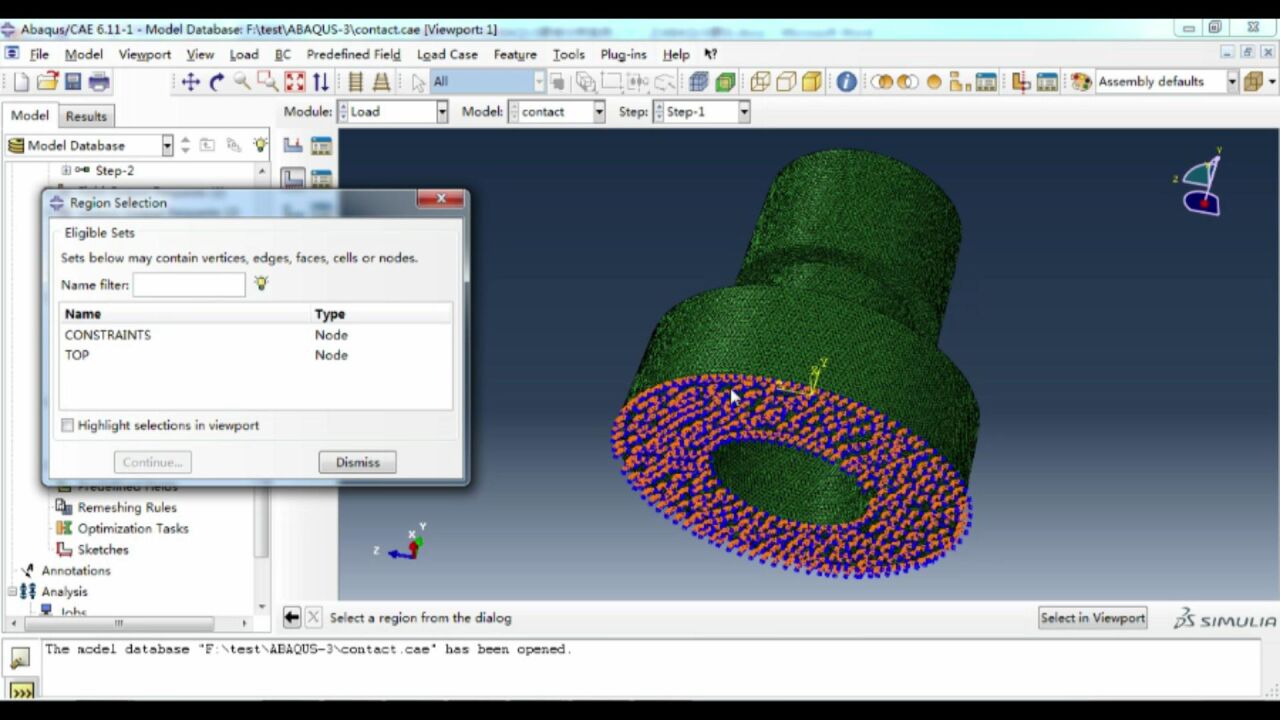Click the Auto-Fit View icon

[294, 82]
